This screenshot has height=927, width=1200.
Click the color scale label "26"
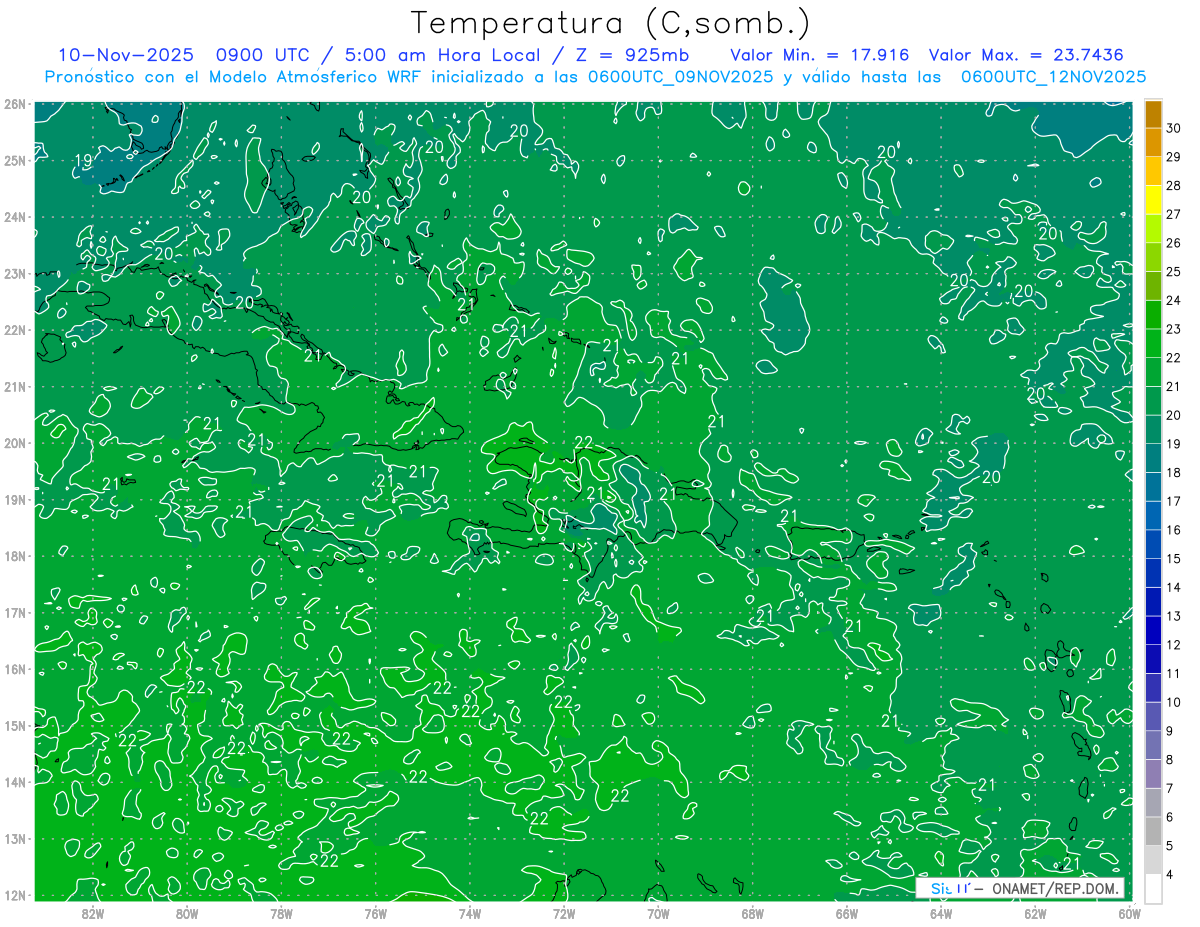[x=1173, y=243]
